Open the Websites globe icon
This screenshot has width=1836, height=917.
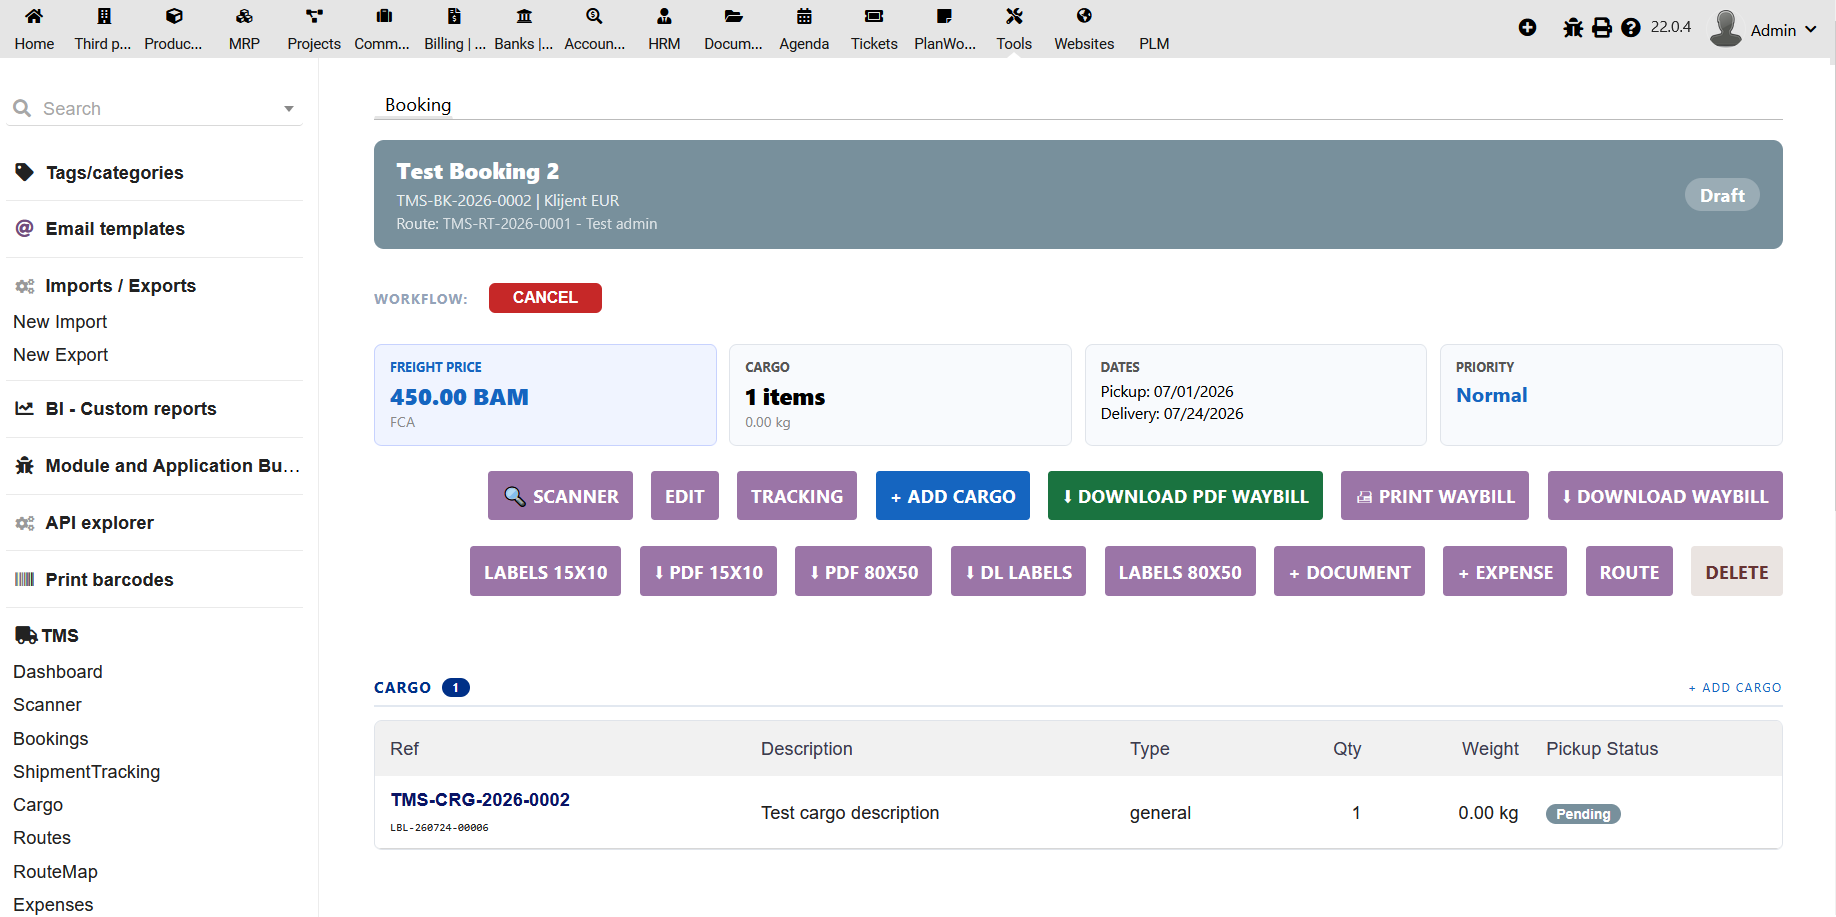1084,16
